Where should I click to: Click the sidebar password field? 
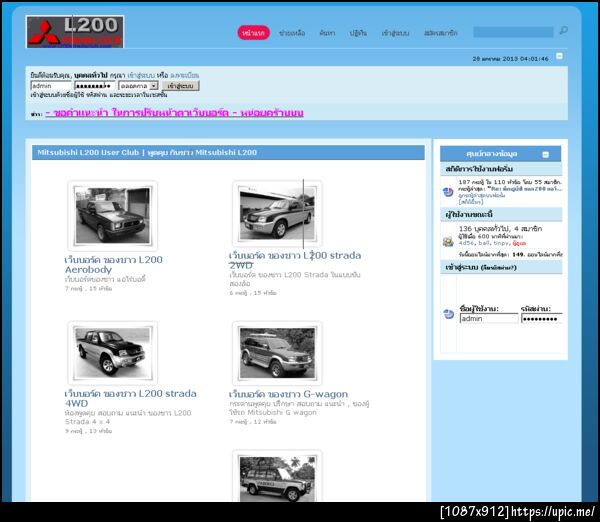(x=542, y=318)
